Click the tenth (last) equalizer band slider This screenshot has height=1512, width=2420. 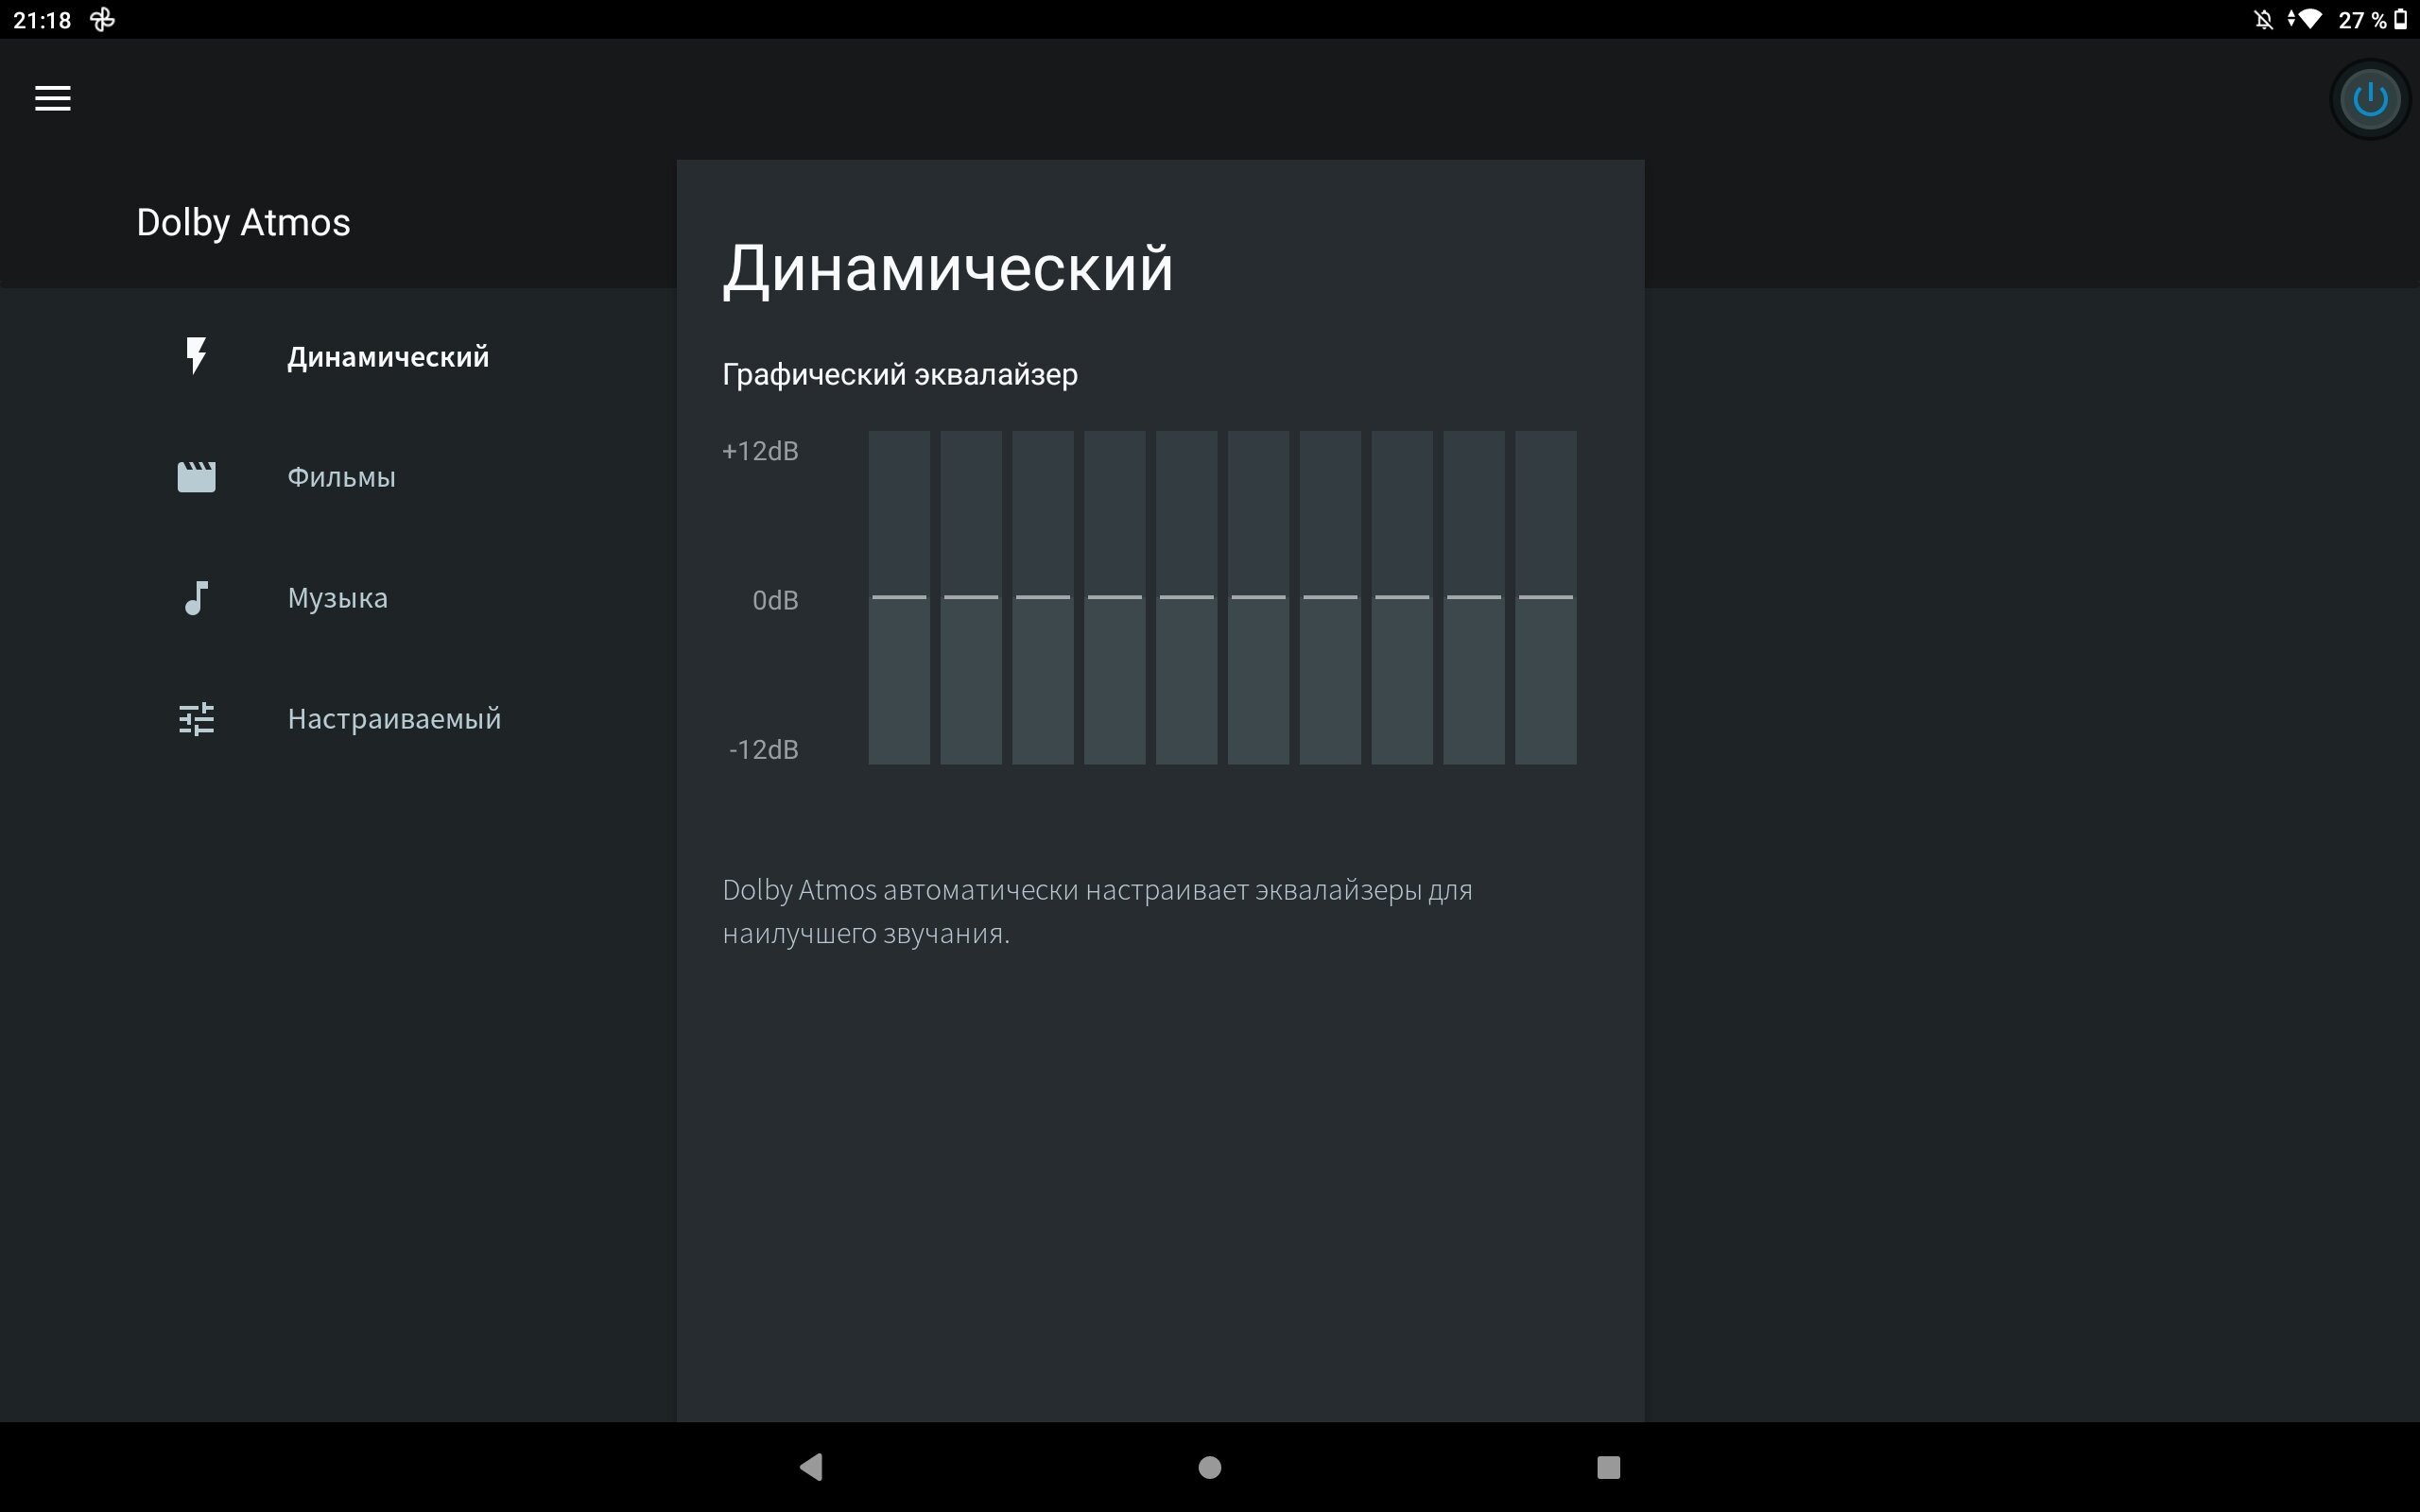click(1546, 598)
